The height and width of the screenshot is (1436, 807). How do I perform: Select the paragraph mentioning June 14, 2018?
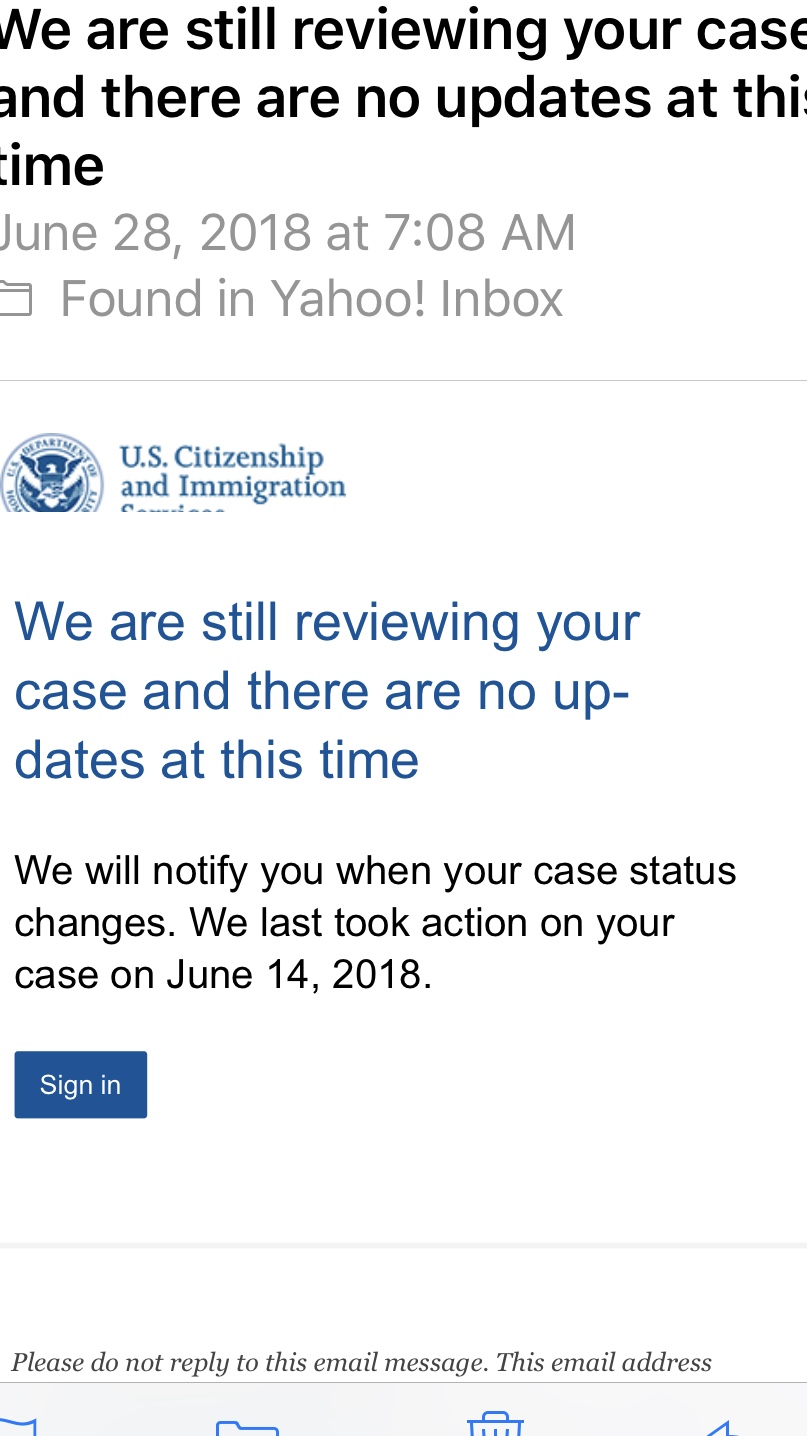(x=375, y=922)
